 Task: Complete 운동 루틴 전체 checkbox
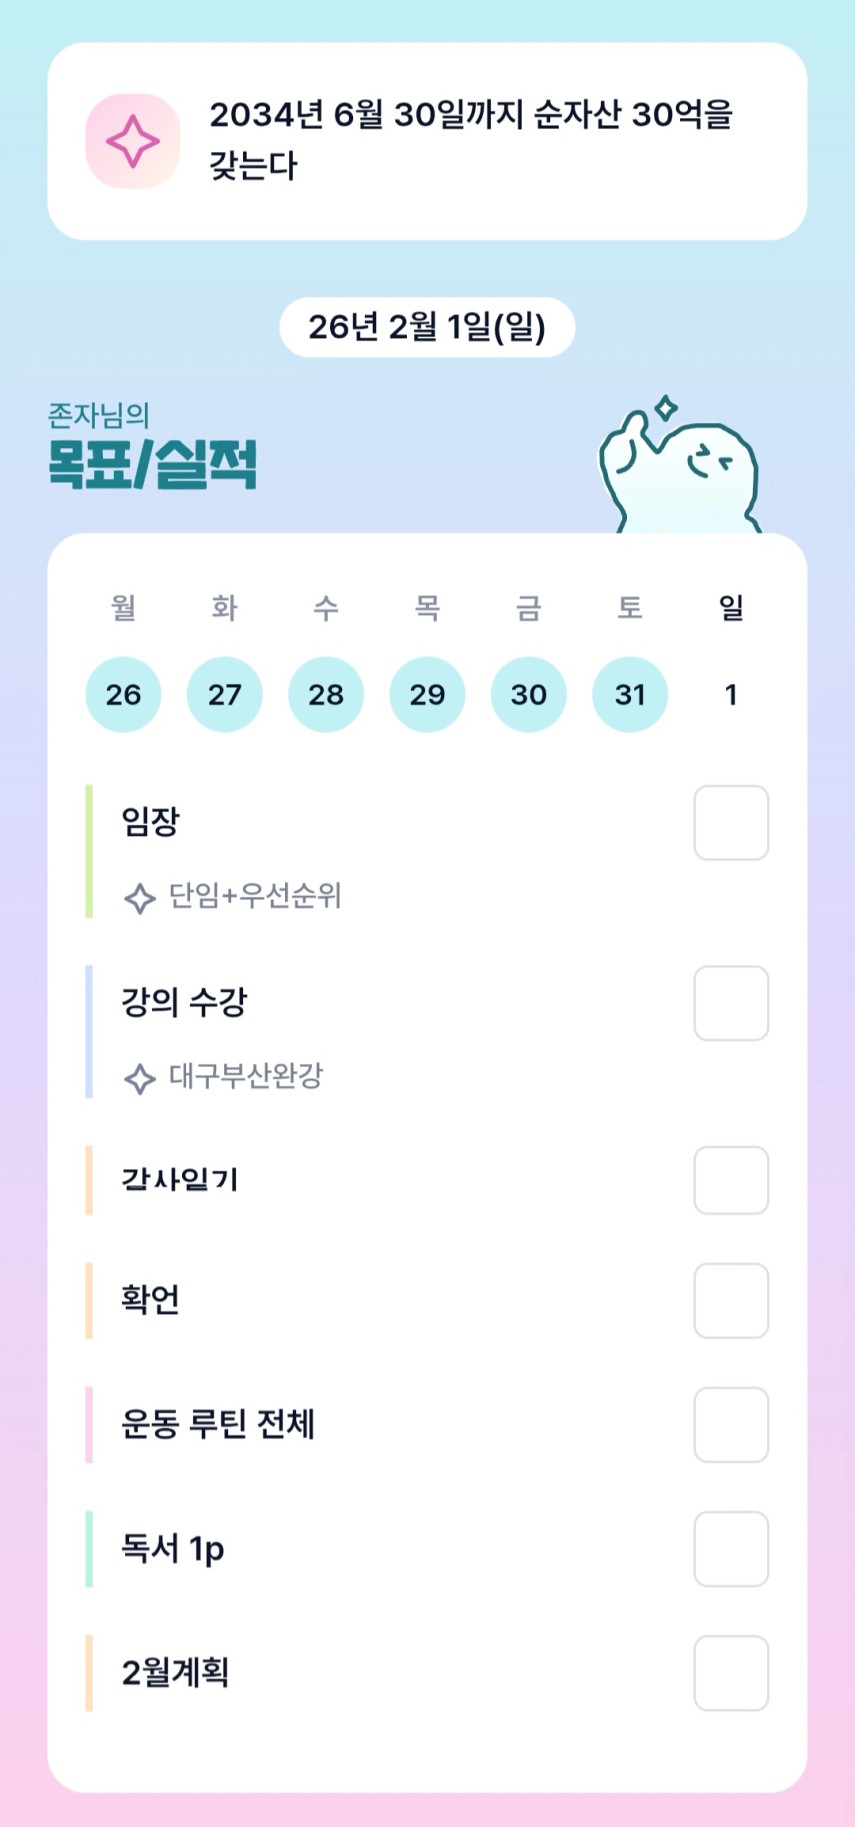point(731,1424)
